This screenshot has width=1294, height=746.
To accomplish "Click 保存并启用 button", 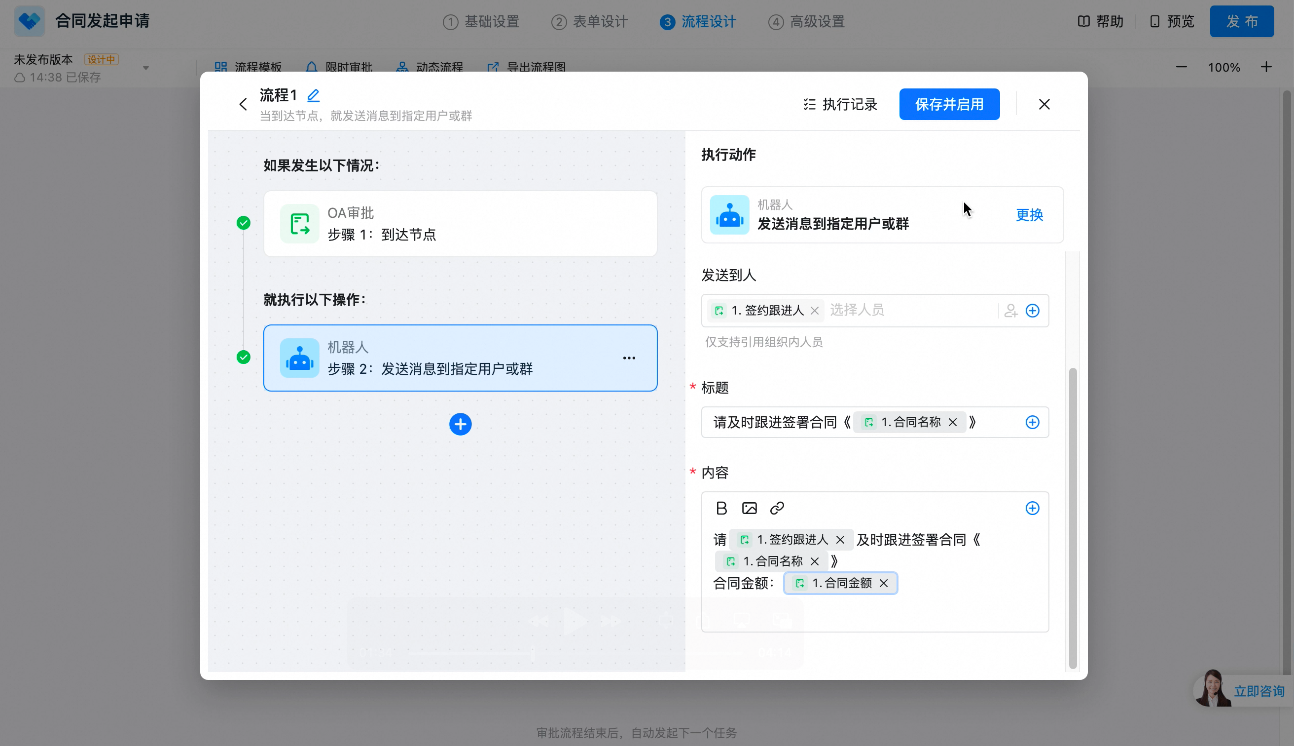I will coord(949,104).
